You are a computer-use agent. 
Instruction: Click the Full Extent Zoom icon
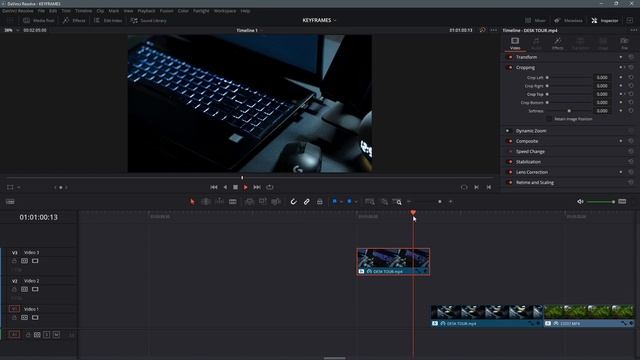click(370, 202)
